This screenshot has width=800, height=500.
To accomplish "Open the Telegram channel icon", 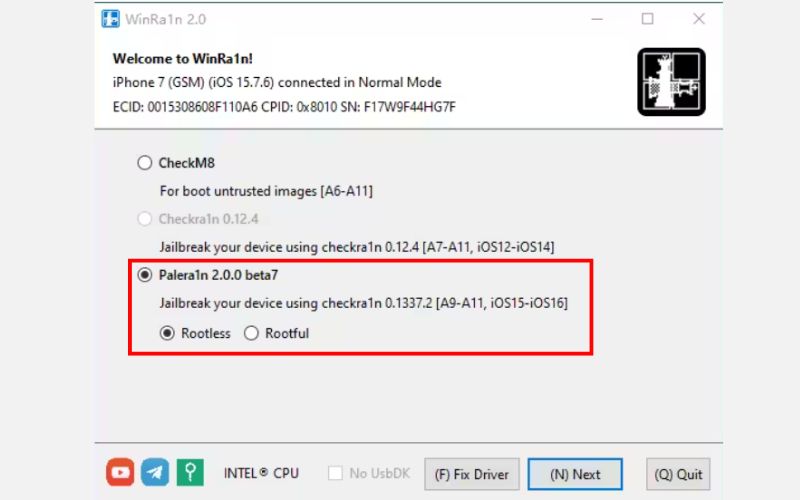I will (155, 472).
